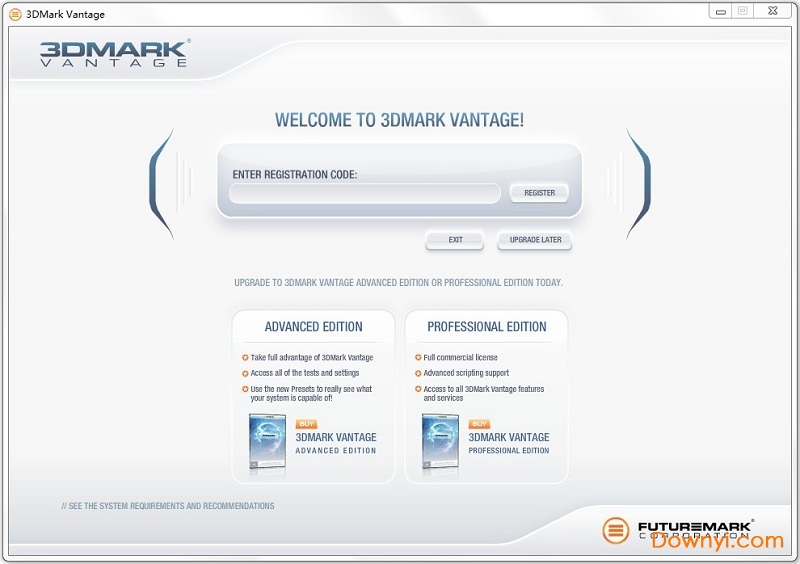Select the Professional Edition box art image
Image resolution: width=800 pixels, height=564 pixels.
[440, 441]
